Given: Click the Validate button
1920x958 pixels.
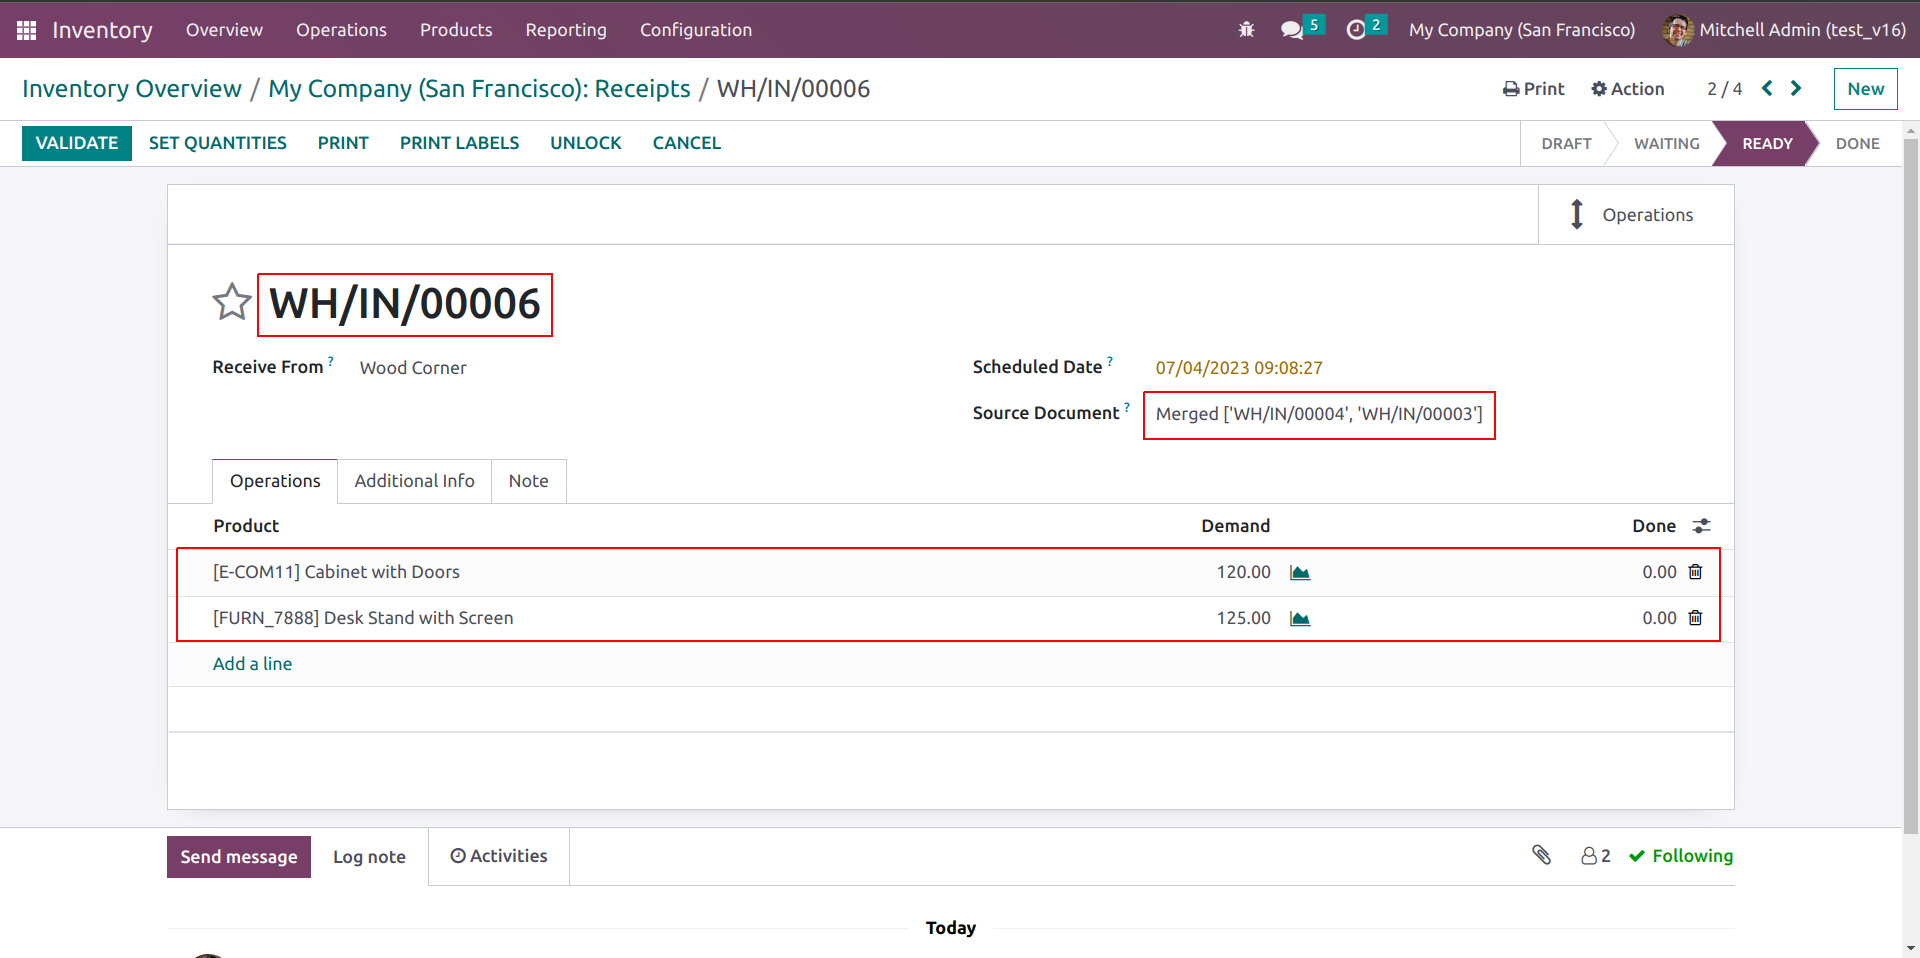Looking at the screenshot, I should click(77, 143).
